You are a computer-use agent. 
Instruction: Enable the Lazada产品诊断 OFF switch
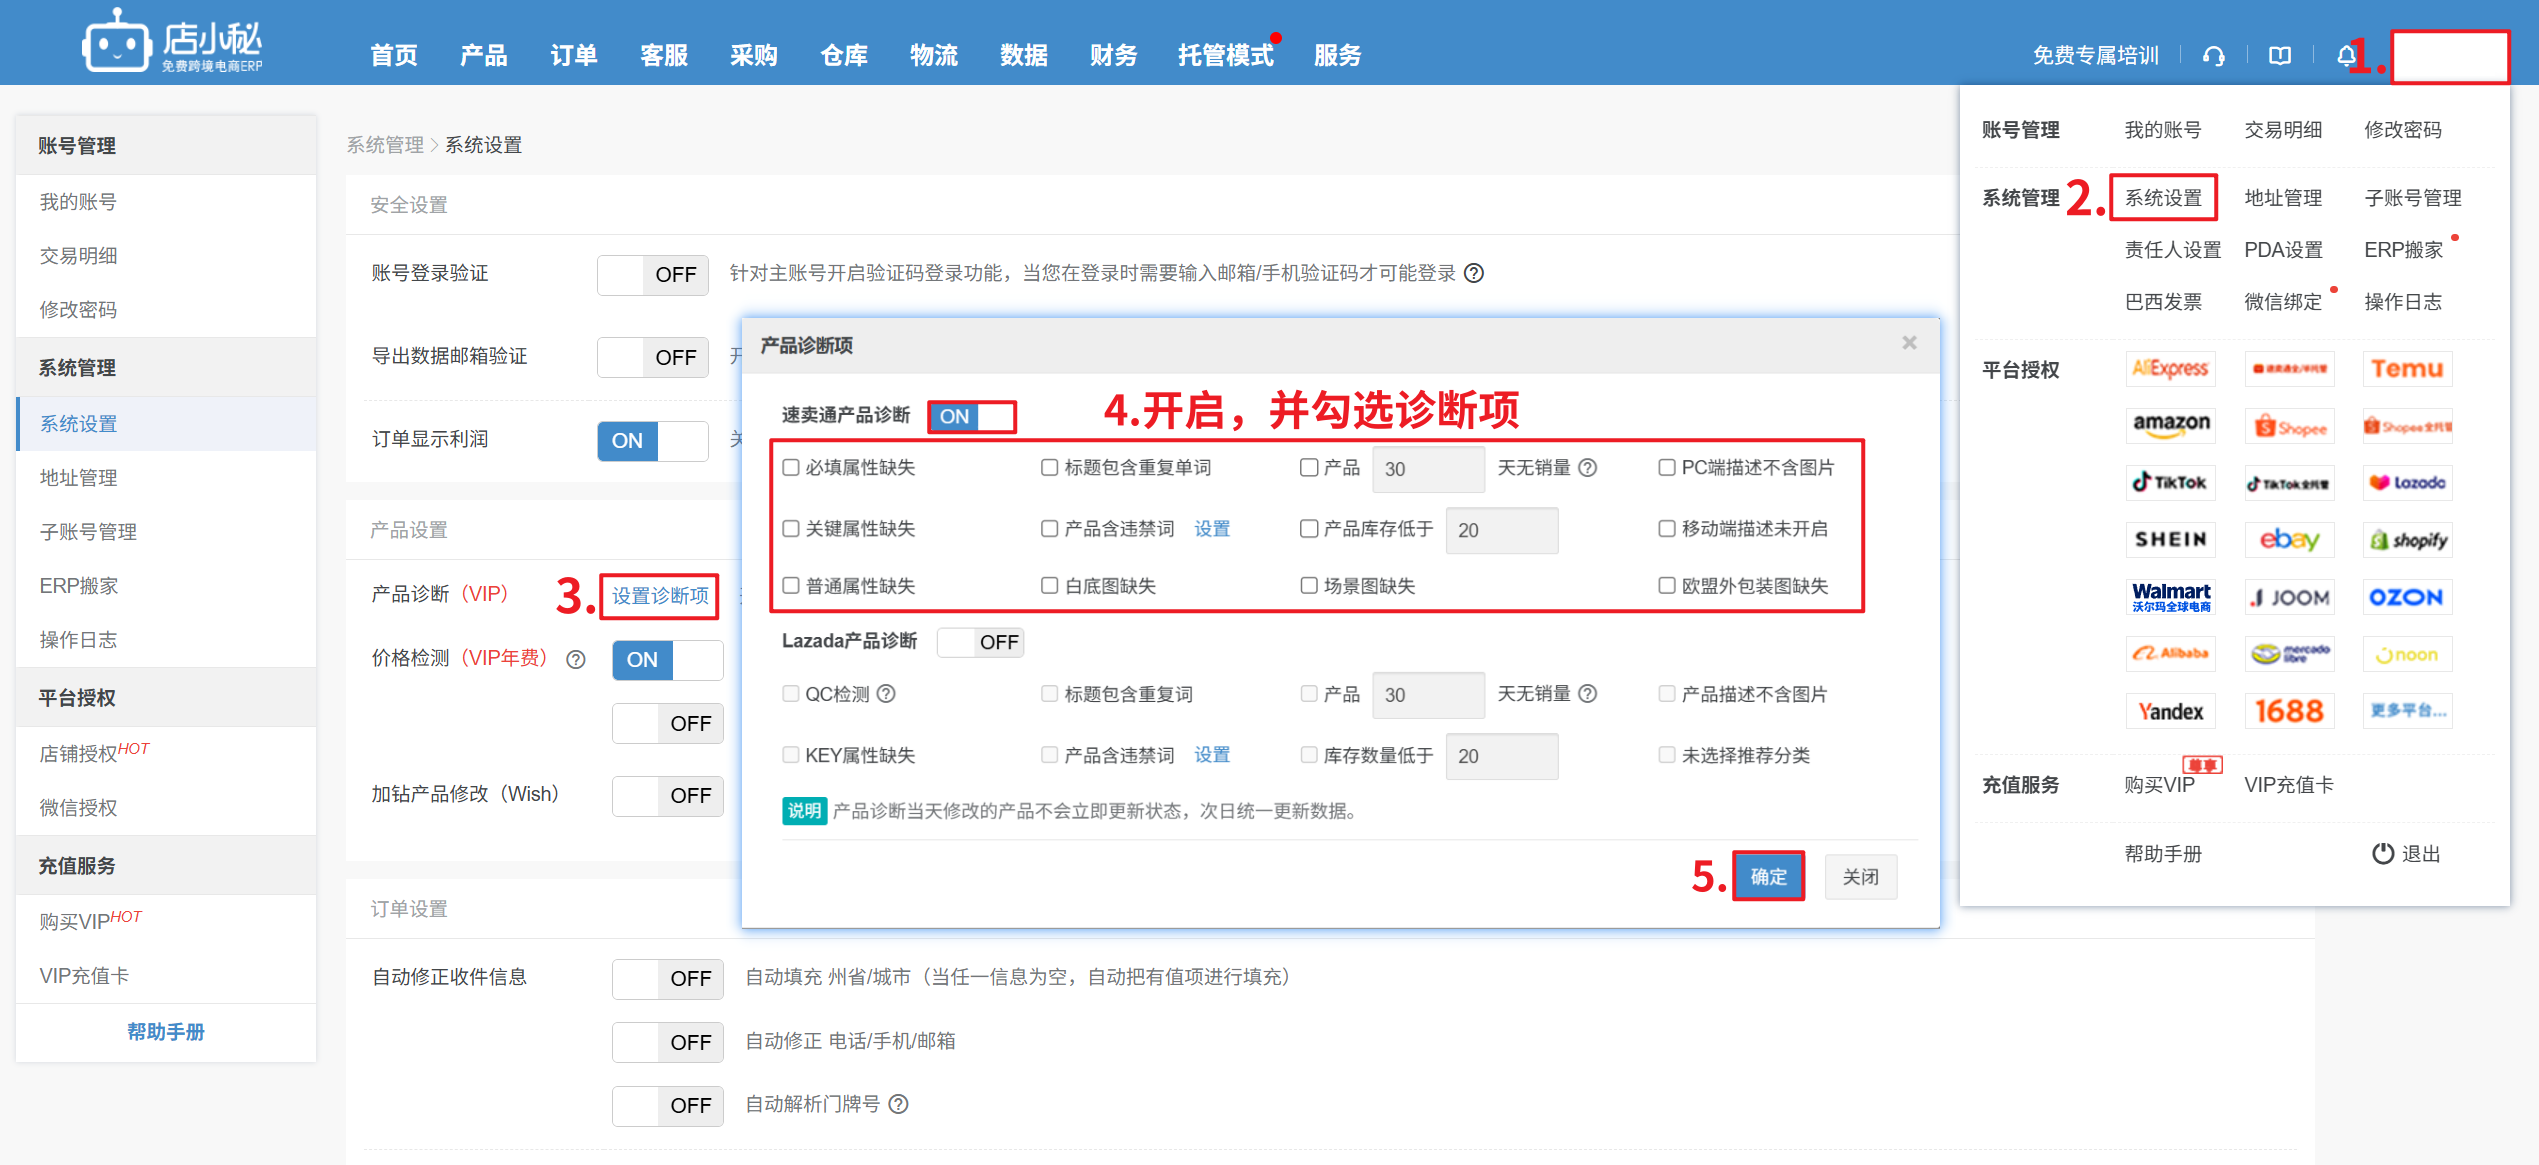pyautogui.click(x=980, y=642)
